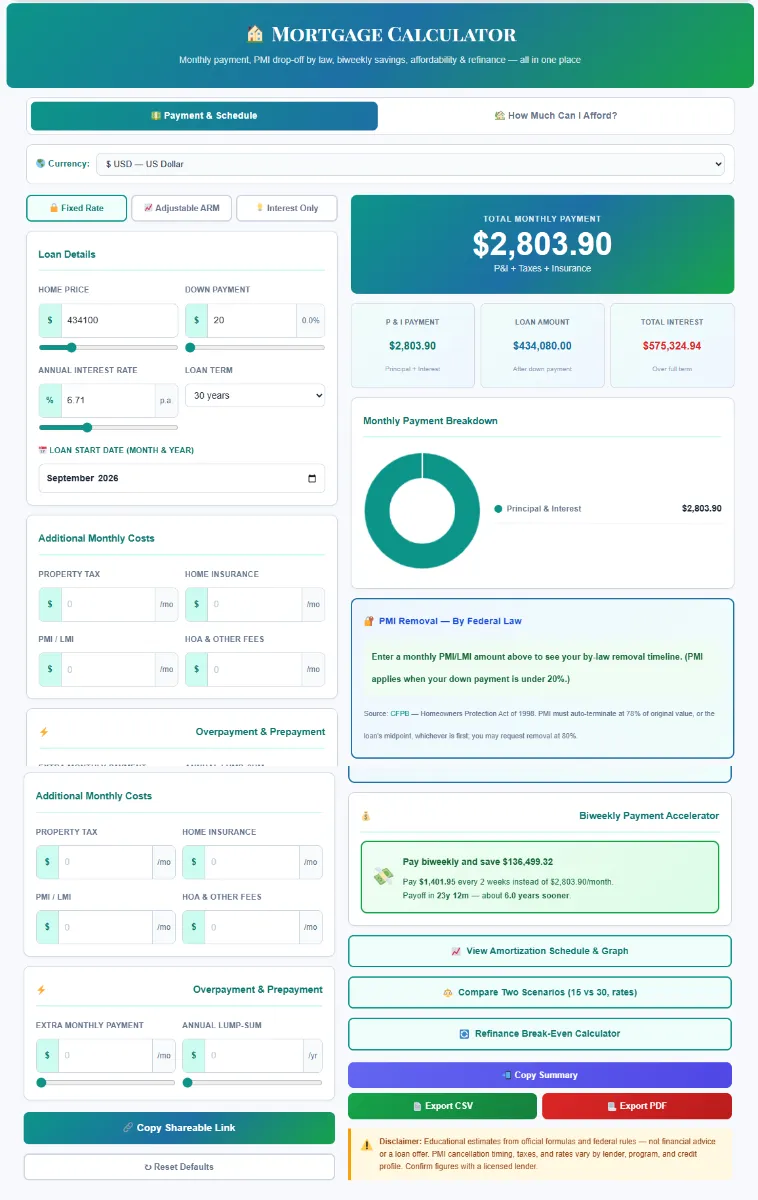Open the Currency dropdown showing USD
758x1200 pixels.
[x=410, y=163]
